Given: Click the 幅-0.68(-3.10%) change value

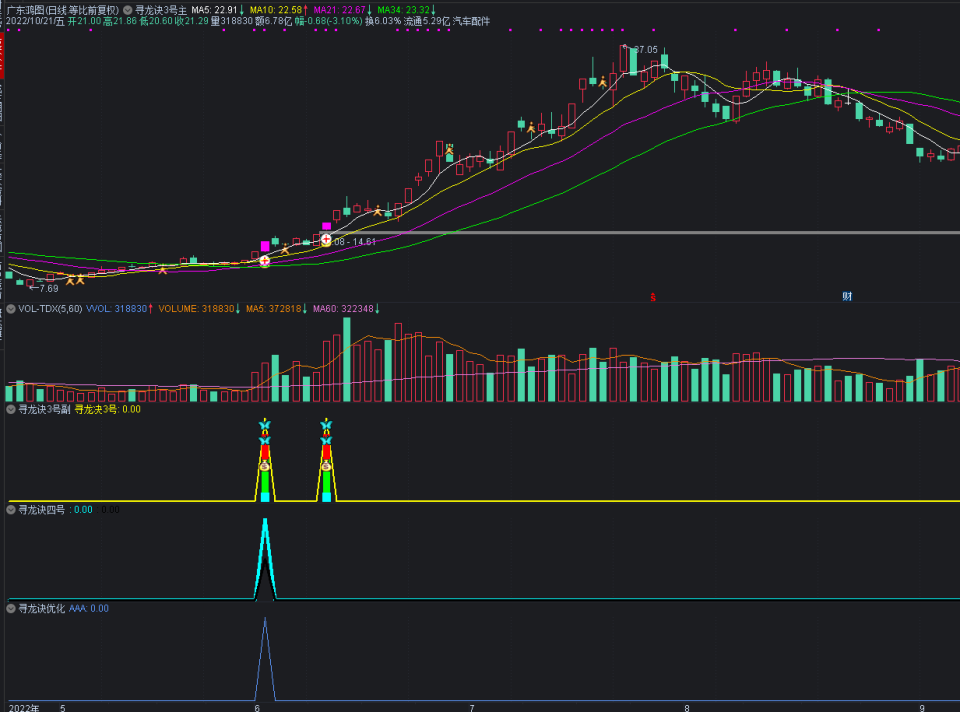Looking at the screenshot, I should (329, 21).
